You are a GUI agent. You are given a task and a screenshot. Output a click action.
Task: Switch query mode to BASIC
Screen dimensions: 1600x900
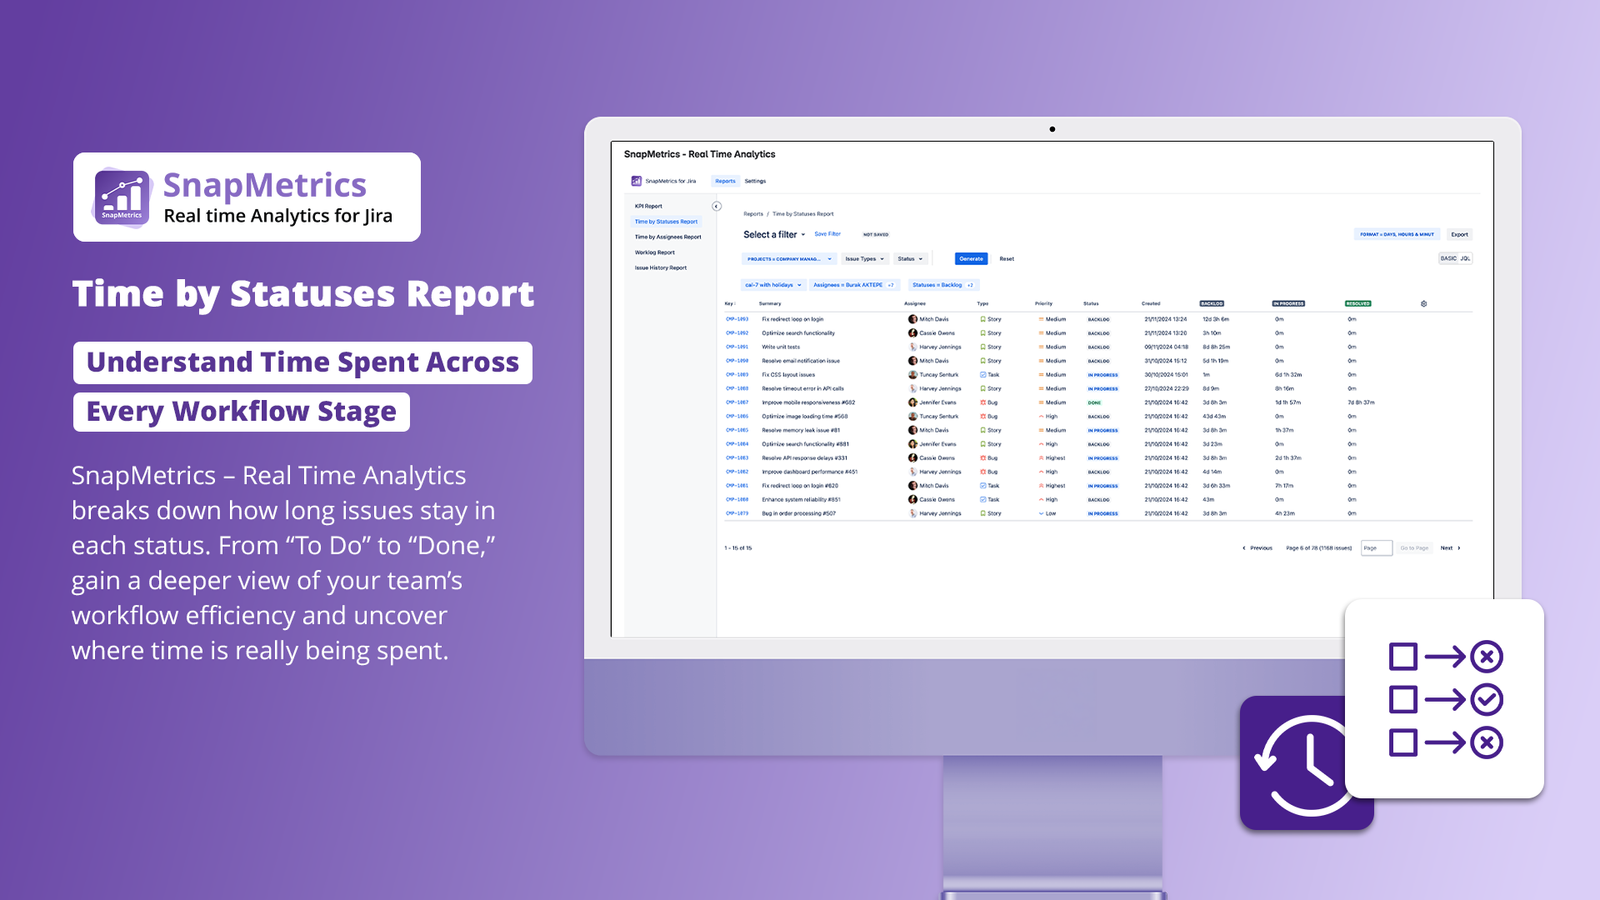tap(1448, 258)
